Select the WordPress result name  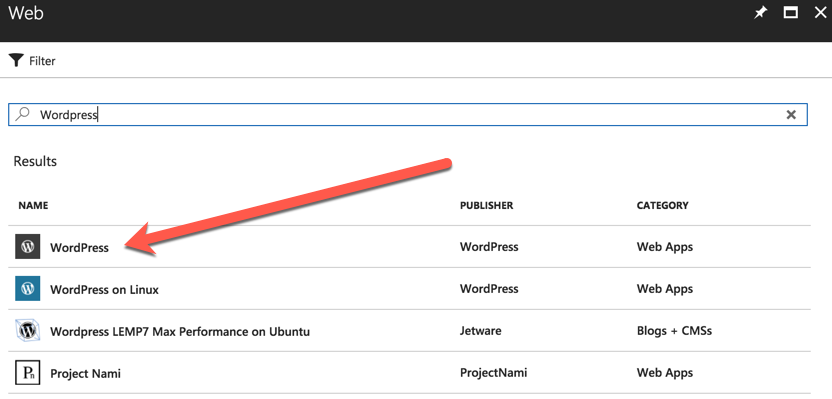click(80, 248)
